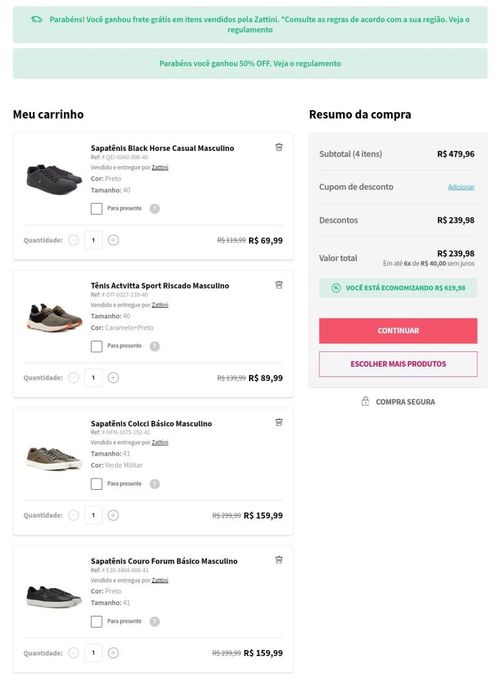Click quantity field of Sapatênis Couro Forum

93,653
